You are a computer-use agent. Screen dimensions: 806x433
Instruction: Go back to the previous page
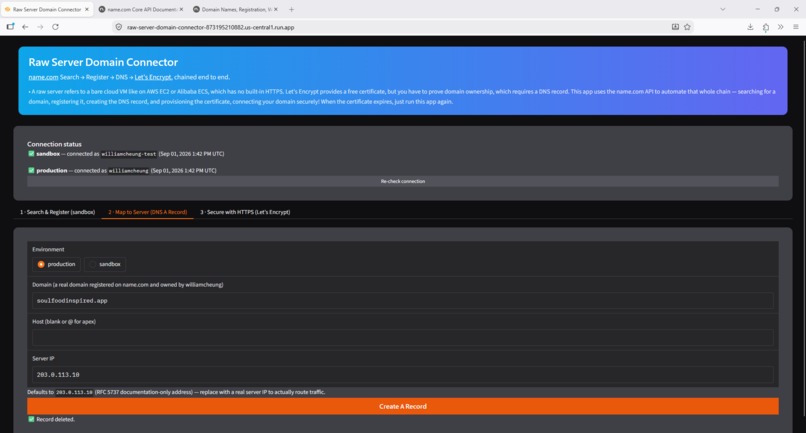point(25,27)
